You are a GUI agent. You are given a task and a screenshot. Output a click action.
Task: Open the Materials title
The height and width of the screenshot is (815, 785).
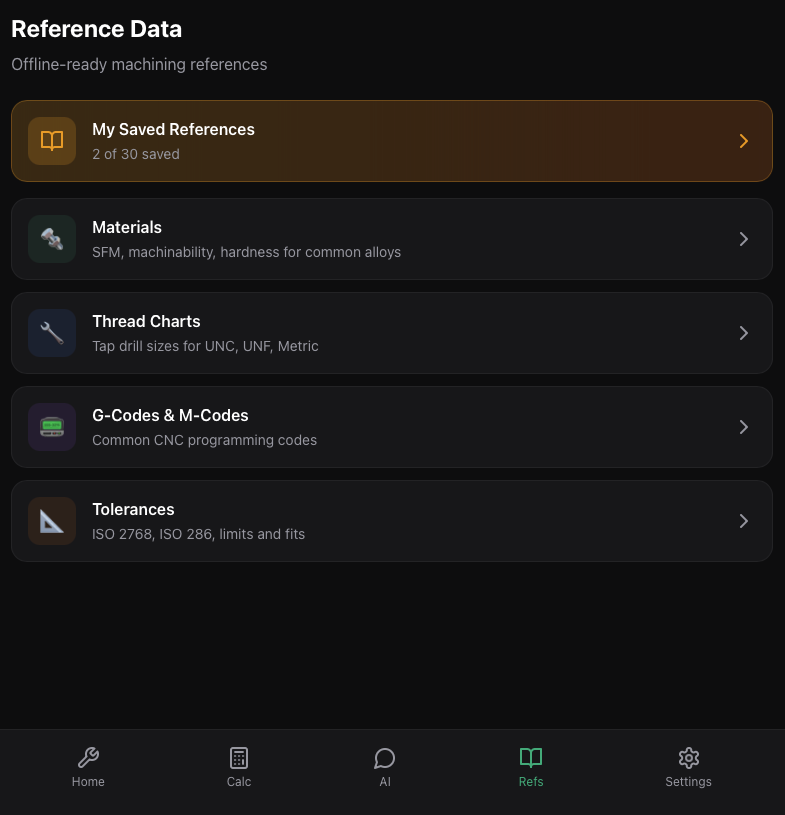[127, 228]
